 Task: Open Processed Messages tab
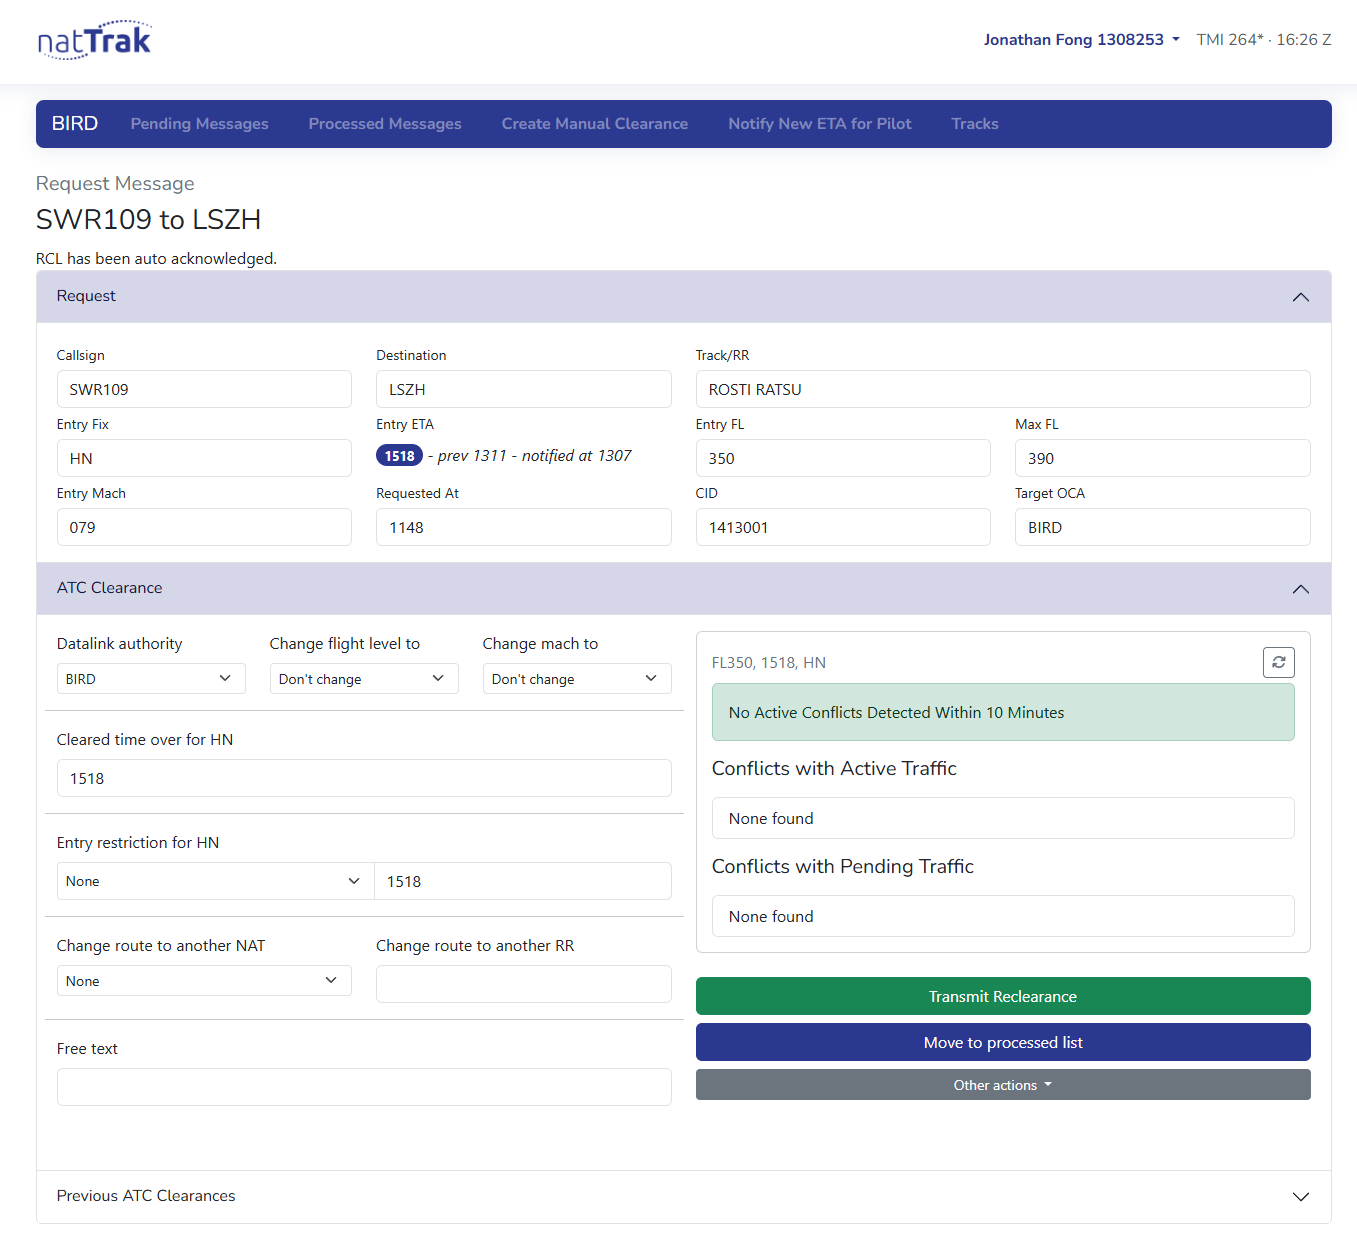click(385, 124)
